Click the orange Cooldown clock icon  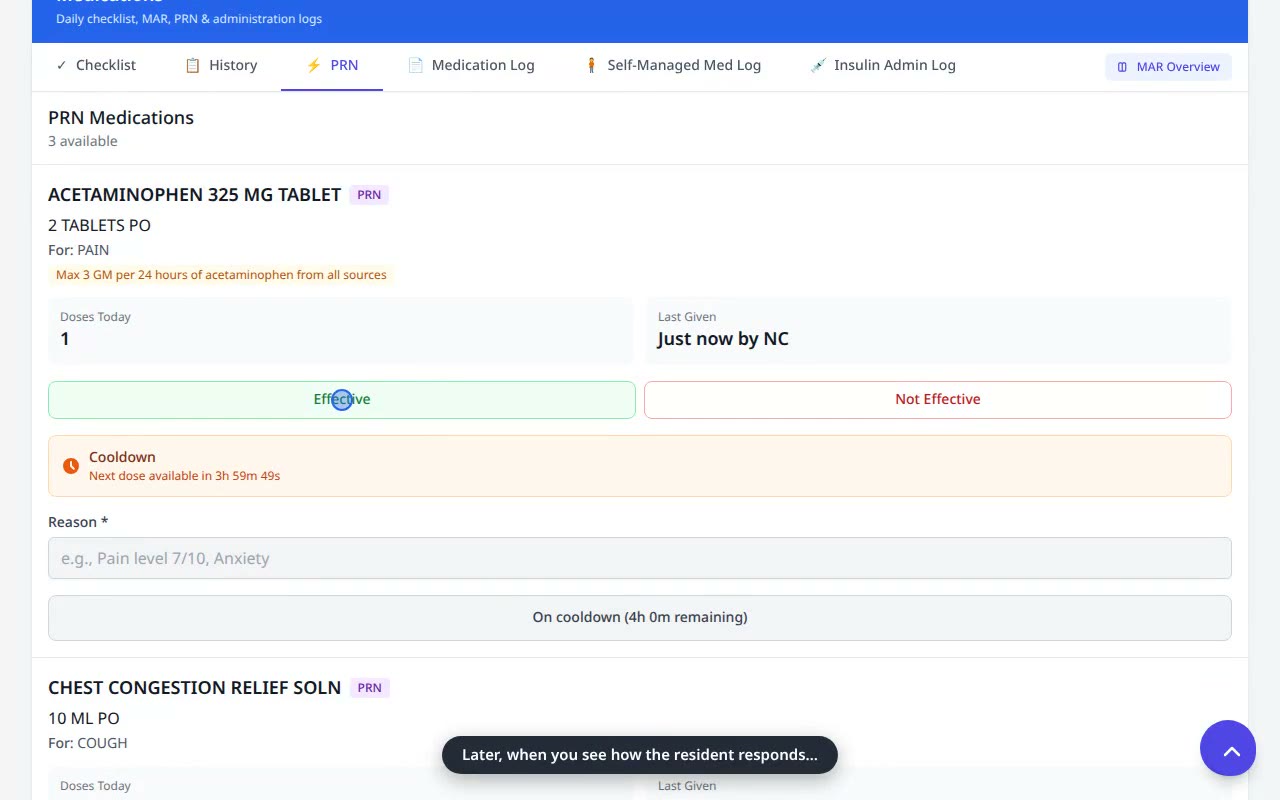[x=71, y=466]
